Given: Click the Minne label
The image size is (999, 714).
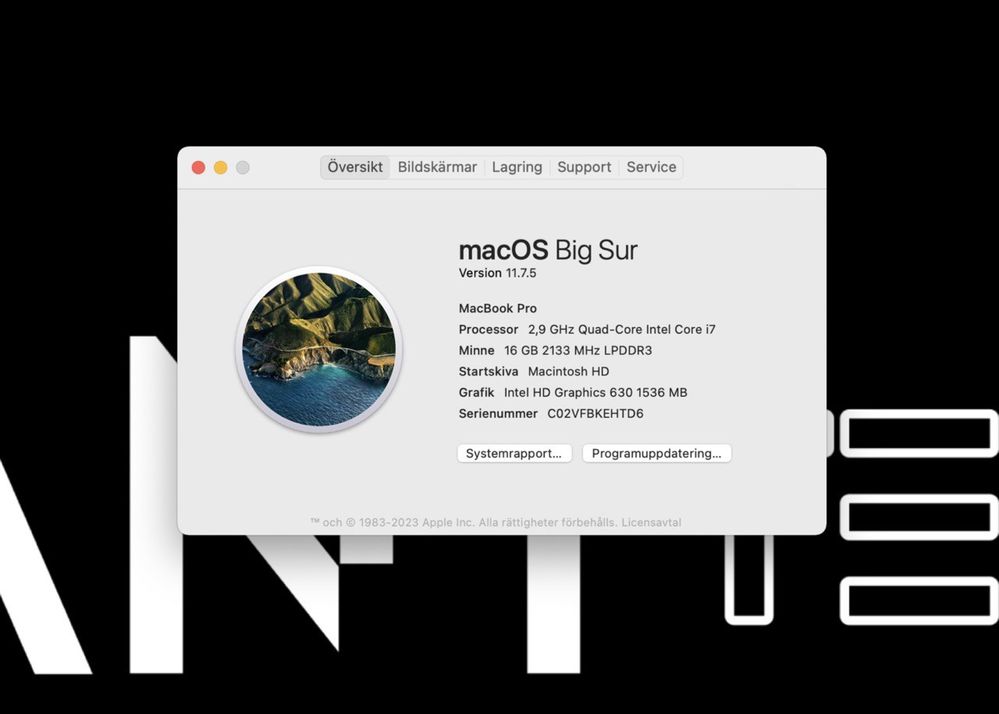Looking at the screenshot, I should click(x=476, y=351).
